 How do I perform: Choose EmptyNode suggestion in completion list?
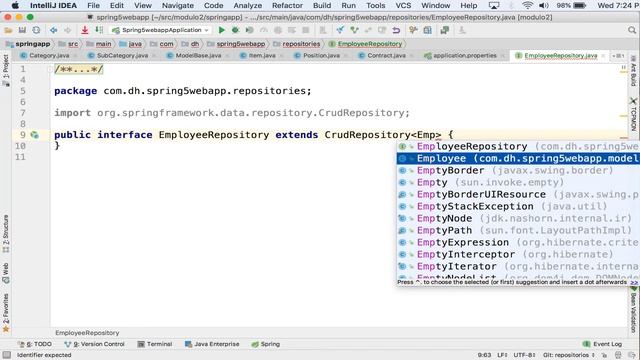click(x=518, y=218)
